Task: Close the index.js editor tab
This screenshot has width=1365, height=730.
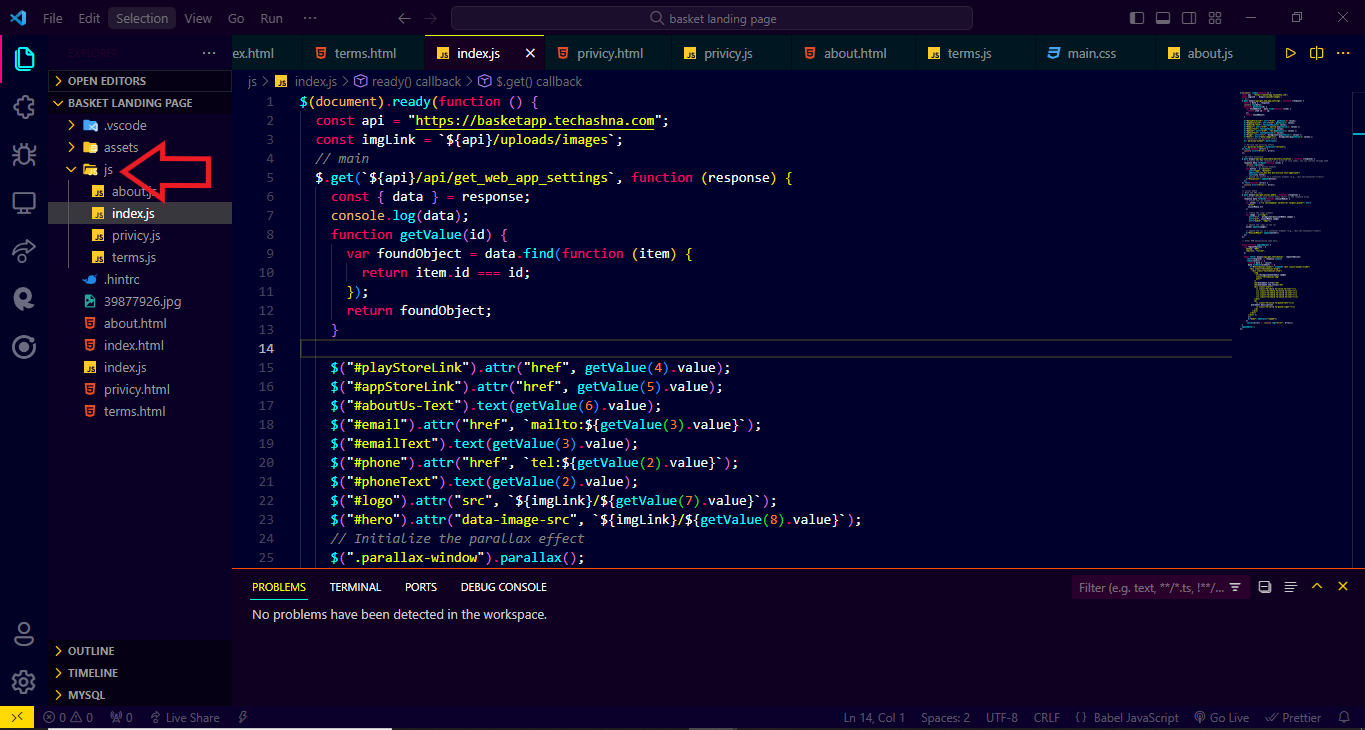Action: tap(530, 54)
